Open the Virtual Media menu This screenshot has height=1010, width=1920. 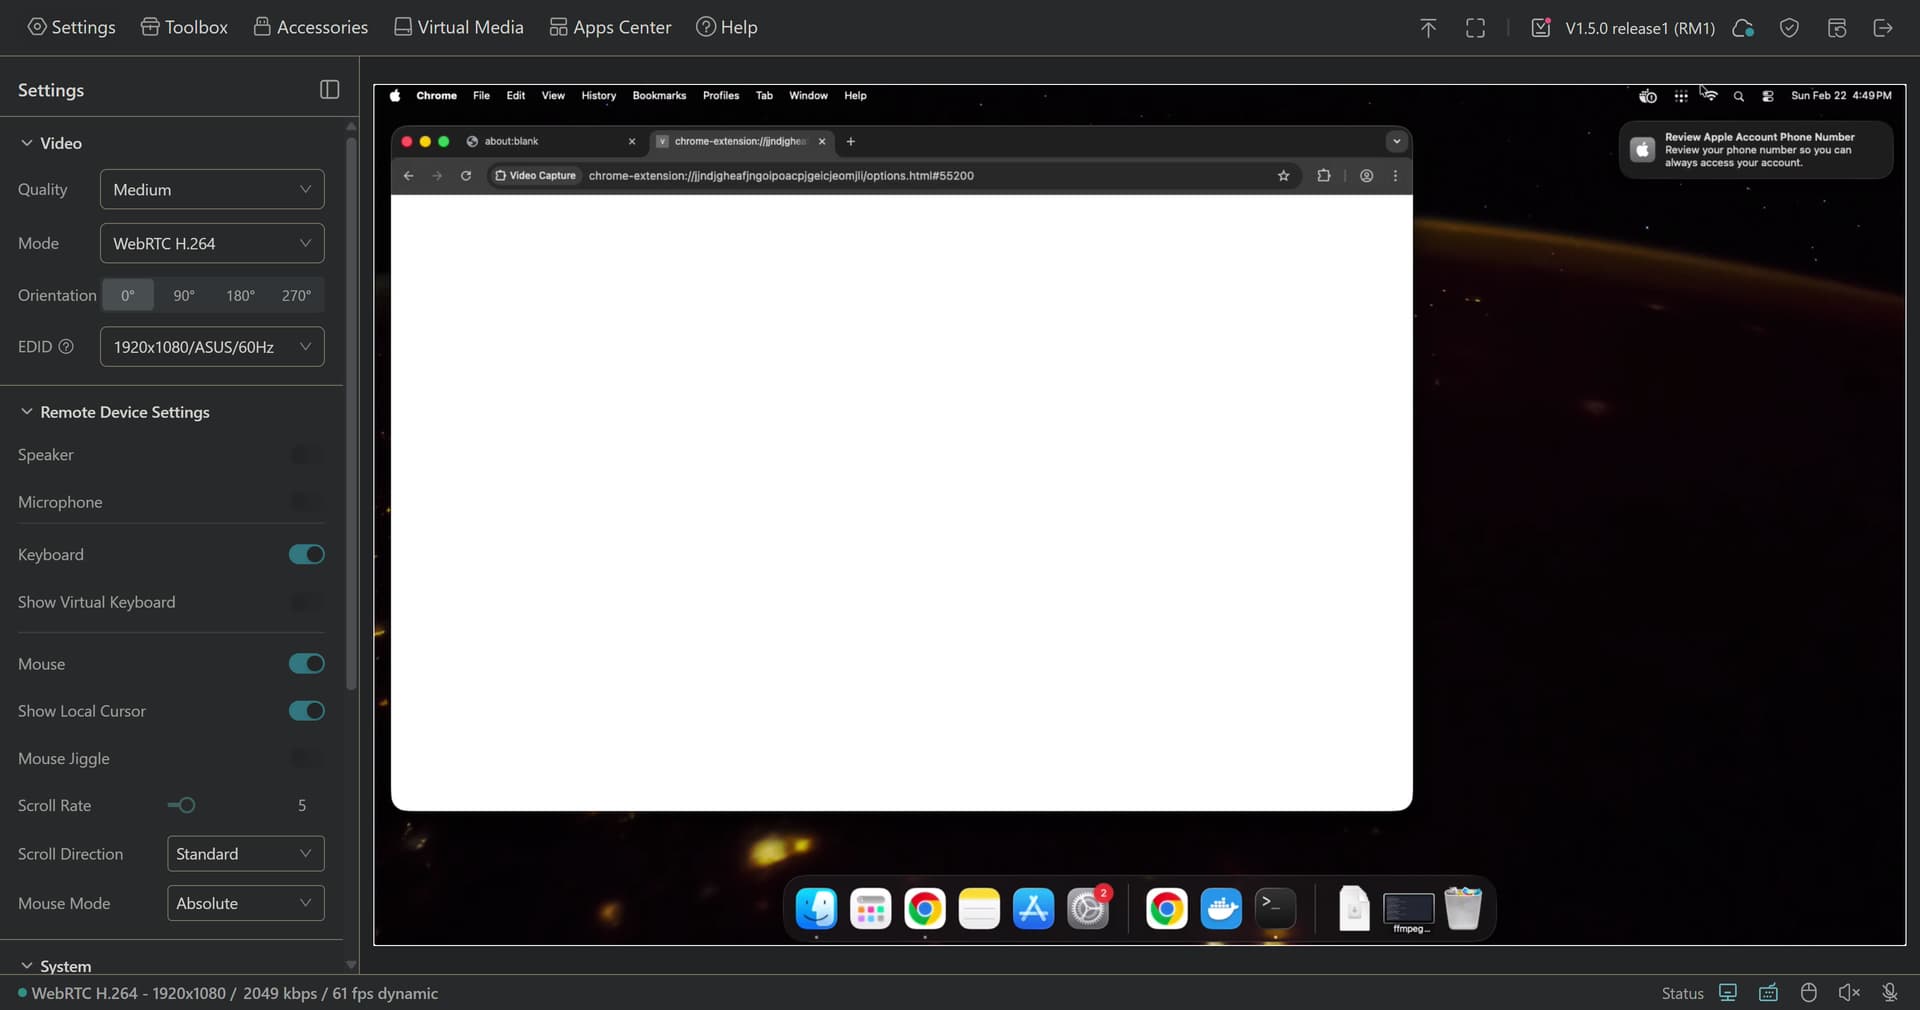pyautogui.click(x=458, y=27)
